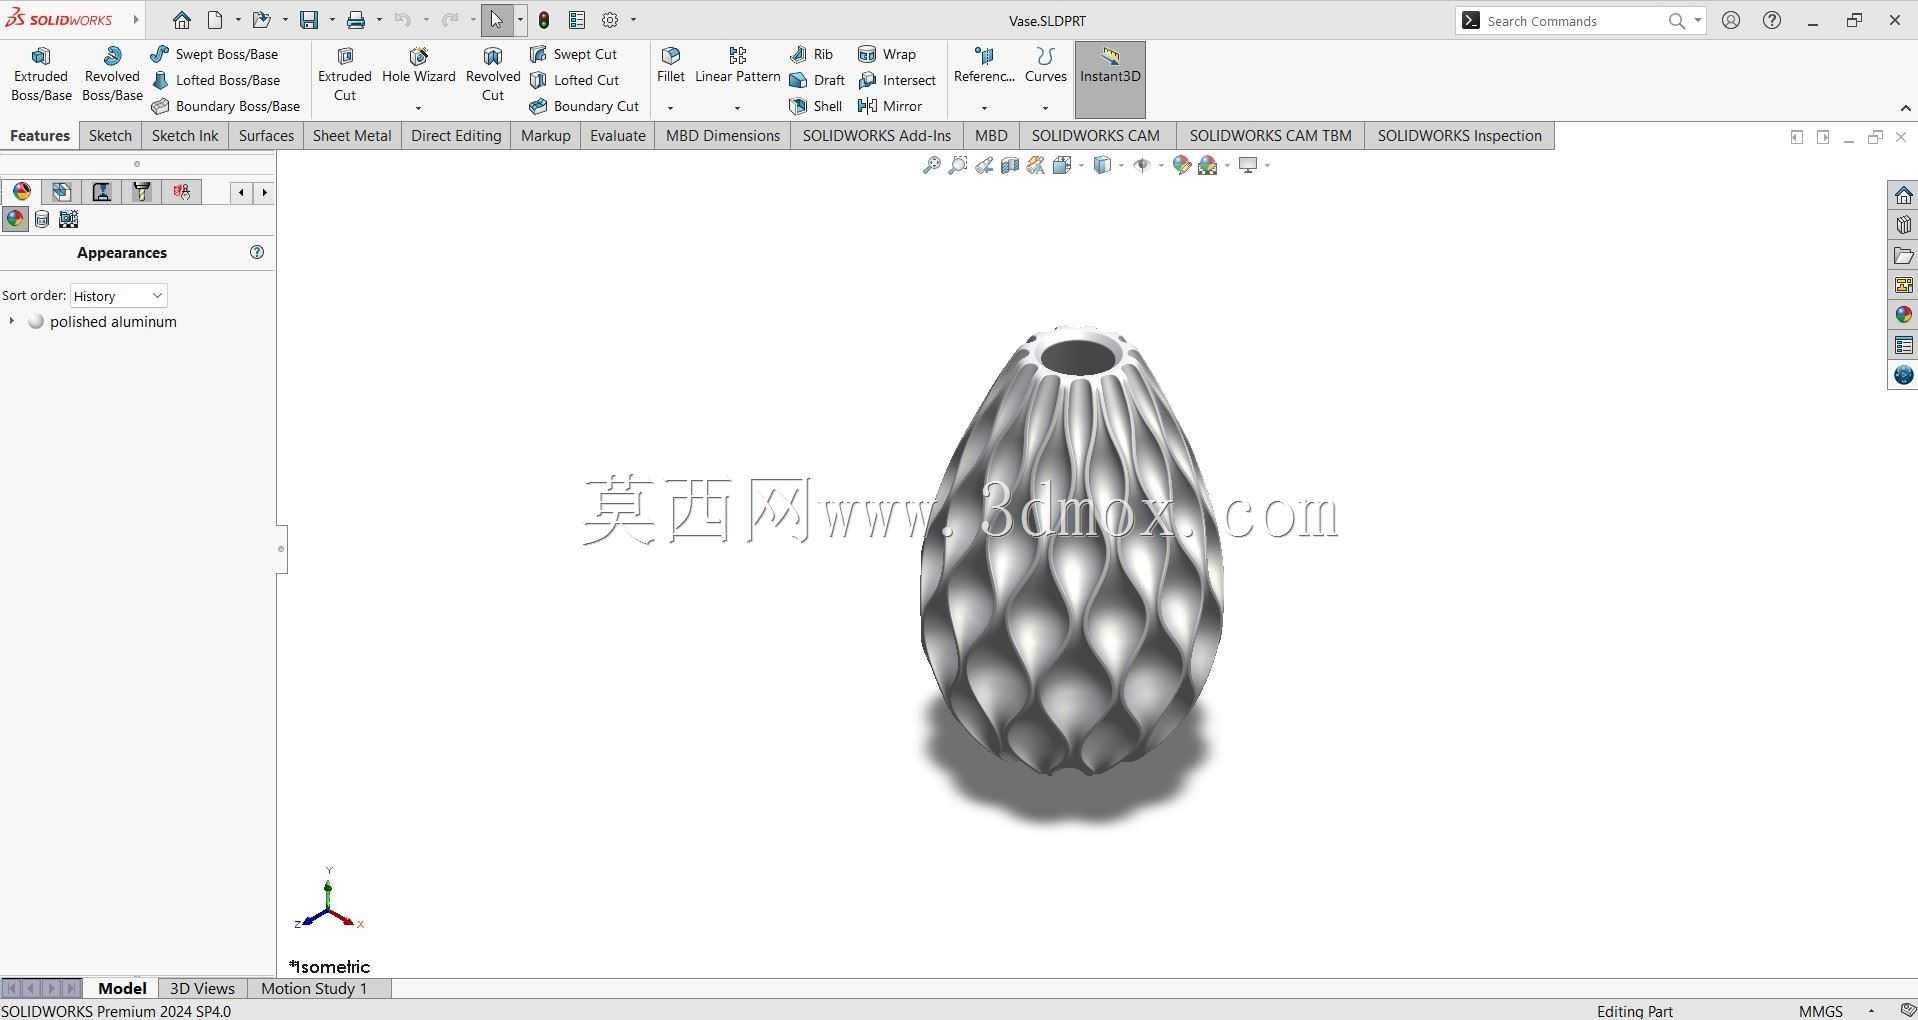Toggle the Instant3D mode

click(x=1110, y=79)
